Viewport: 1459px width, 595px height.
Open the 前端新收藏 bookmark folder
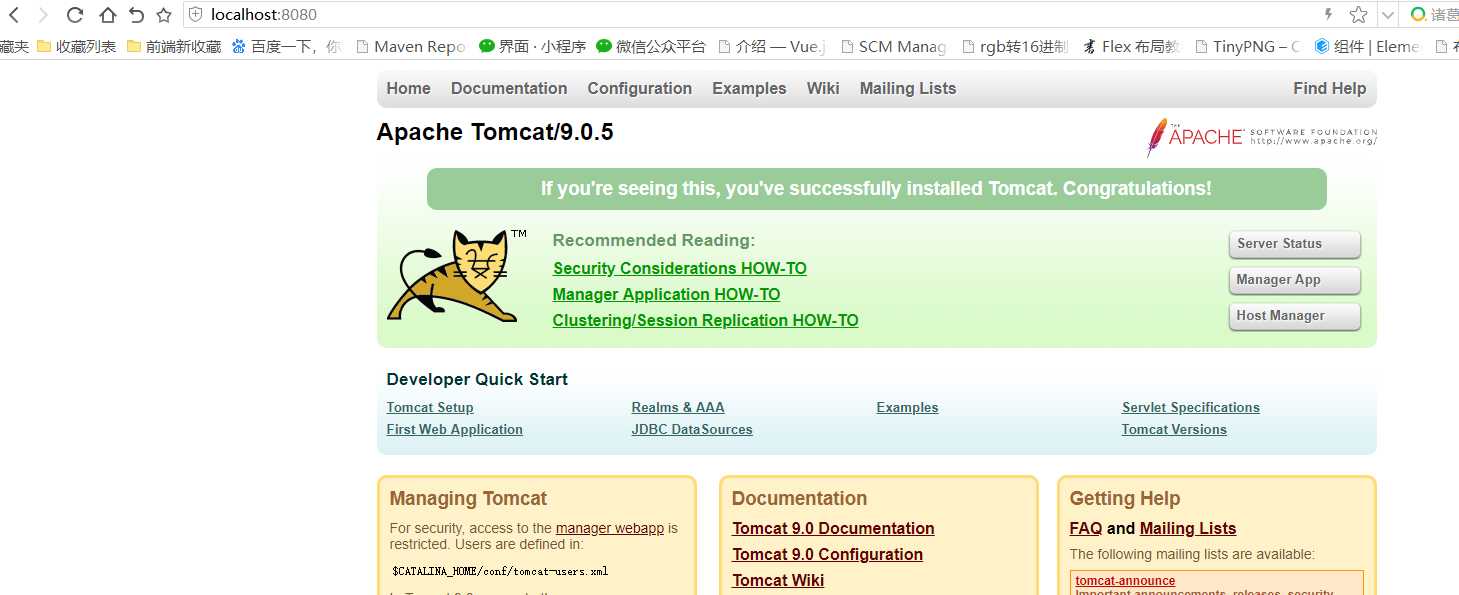click(174, 46)
